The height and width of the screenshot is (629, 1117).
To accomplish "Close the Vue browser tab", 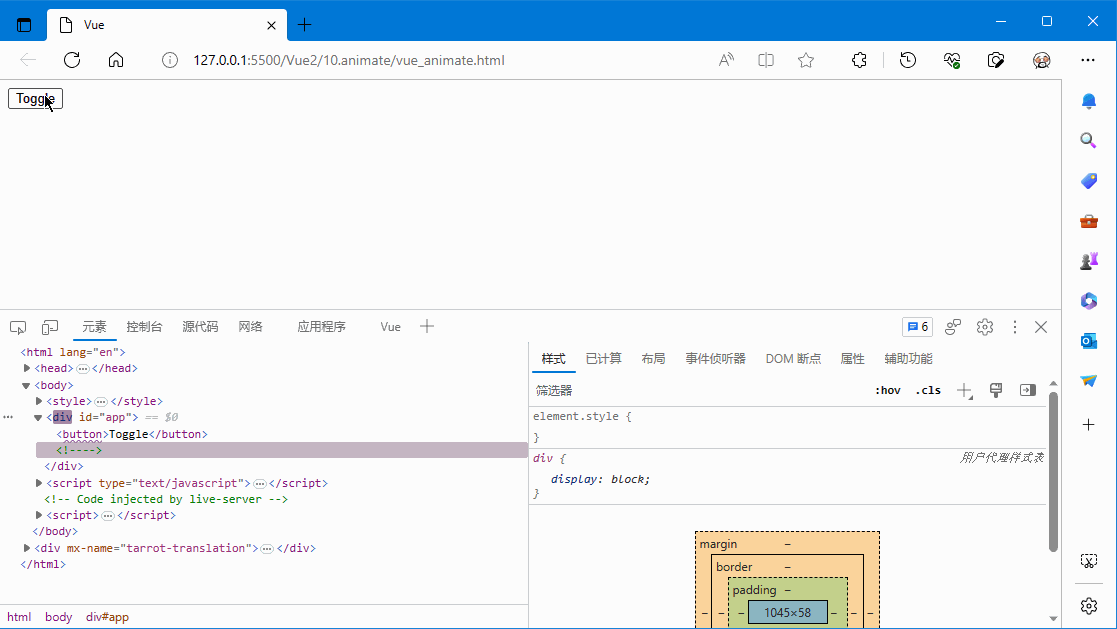I will (x=271, y=25).
